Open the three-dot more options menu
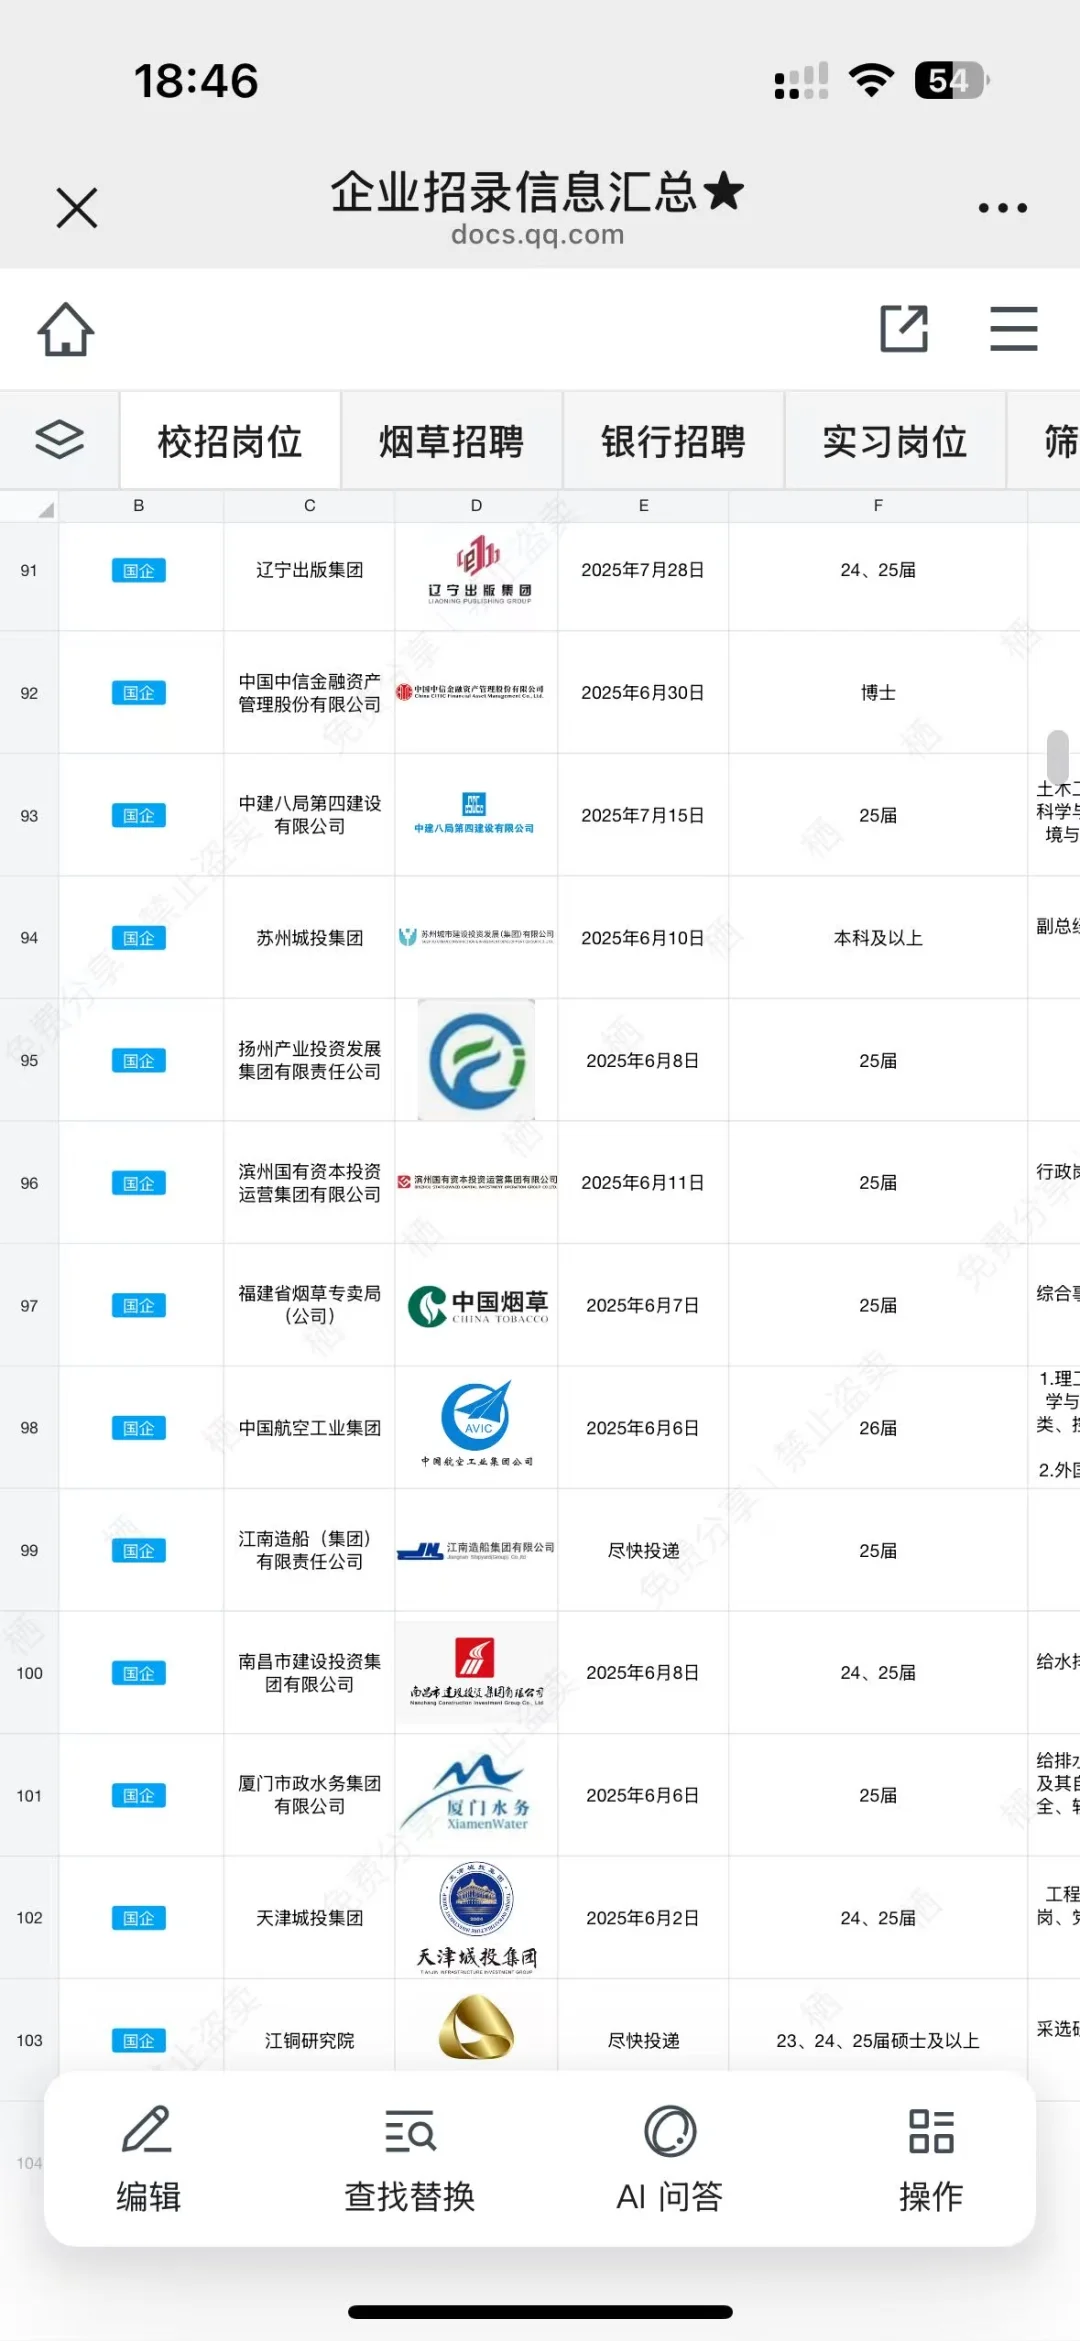The height and width of the screenshot is (2341, 1080). 1002,208
